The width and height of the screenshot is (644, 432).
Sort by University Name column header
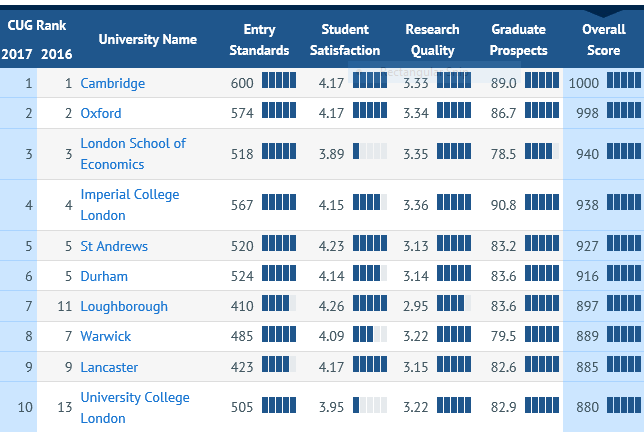coord(148,39)
